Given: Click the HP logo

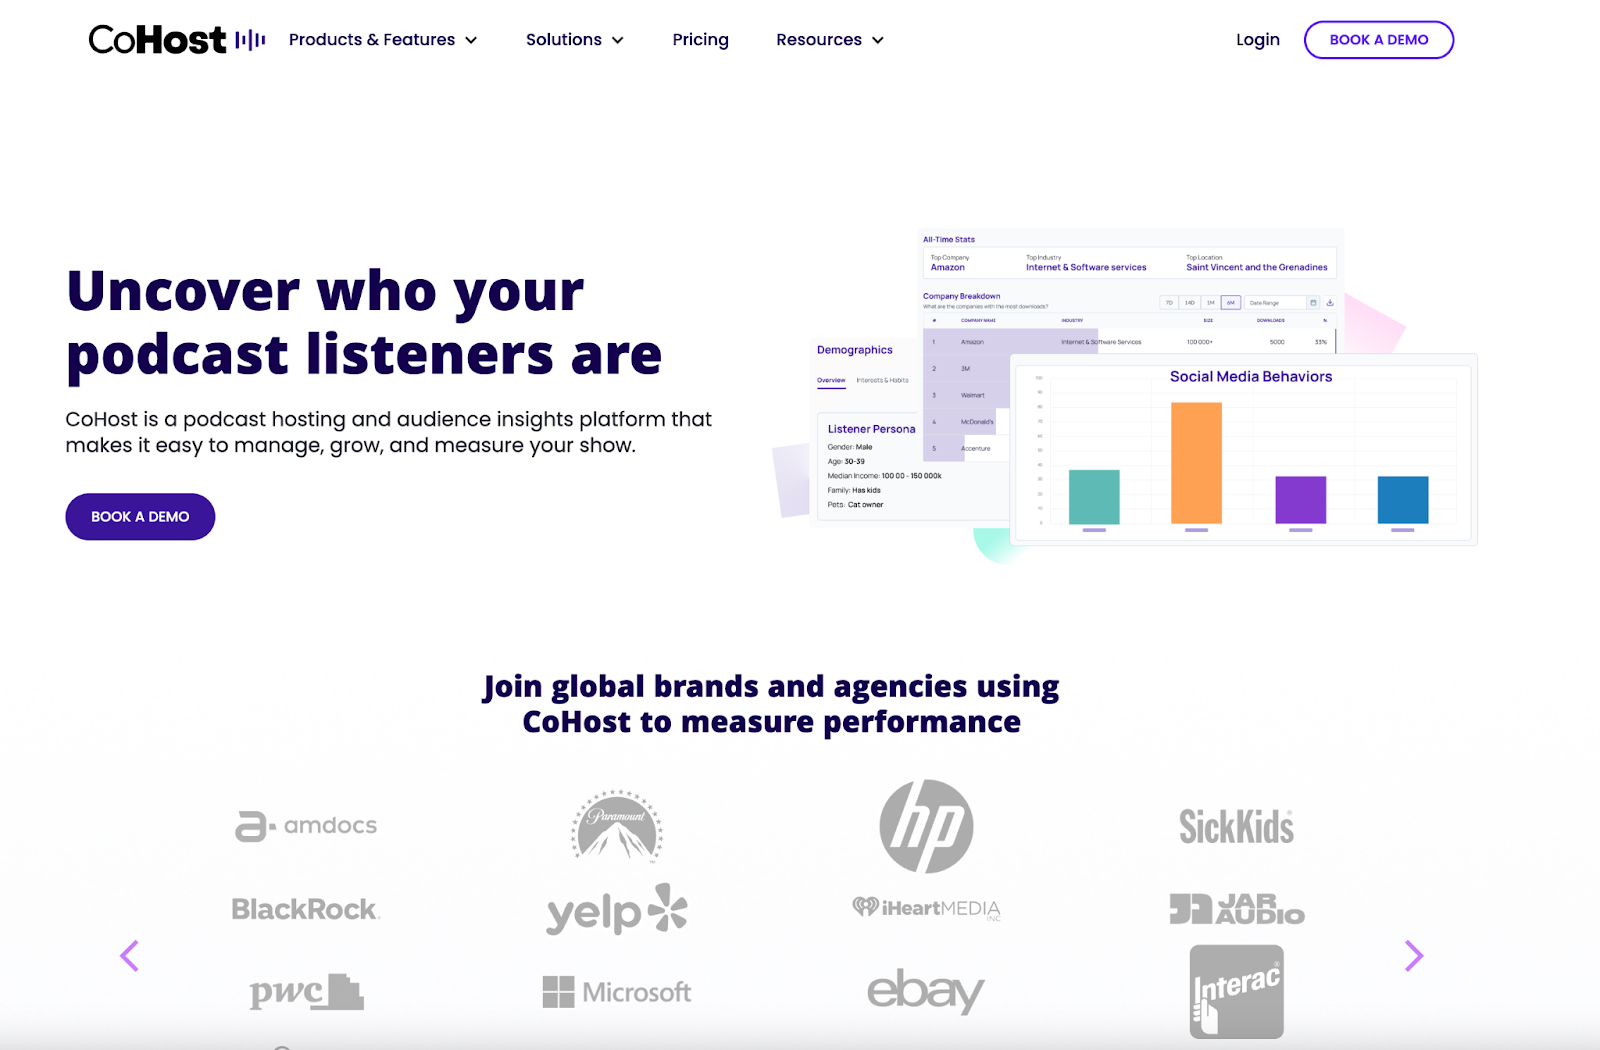Looking at the screenshot, I should click(x=926, y=826).
